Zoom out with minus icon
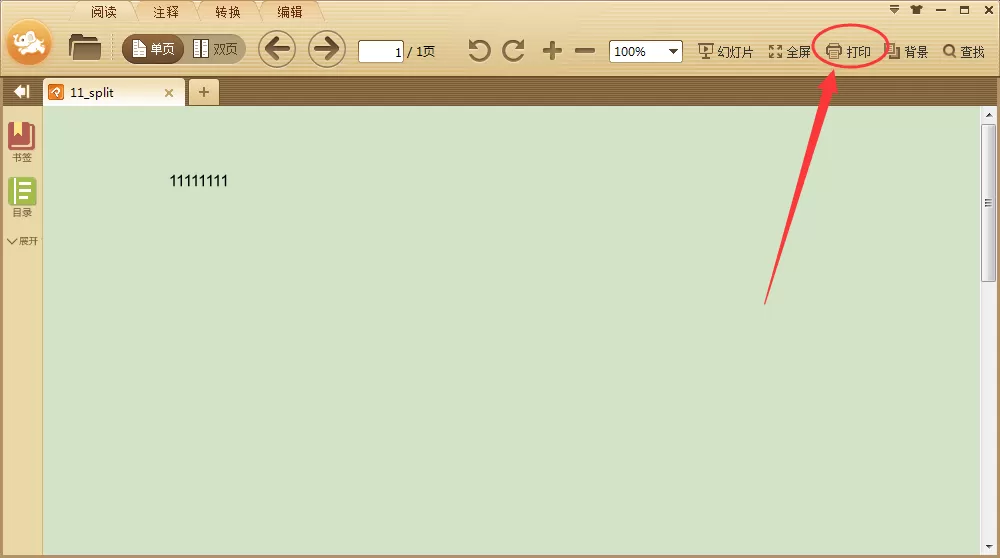 [585, 51]
